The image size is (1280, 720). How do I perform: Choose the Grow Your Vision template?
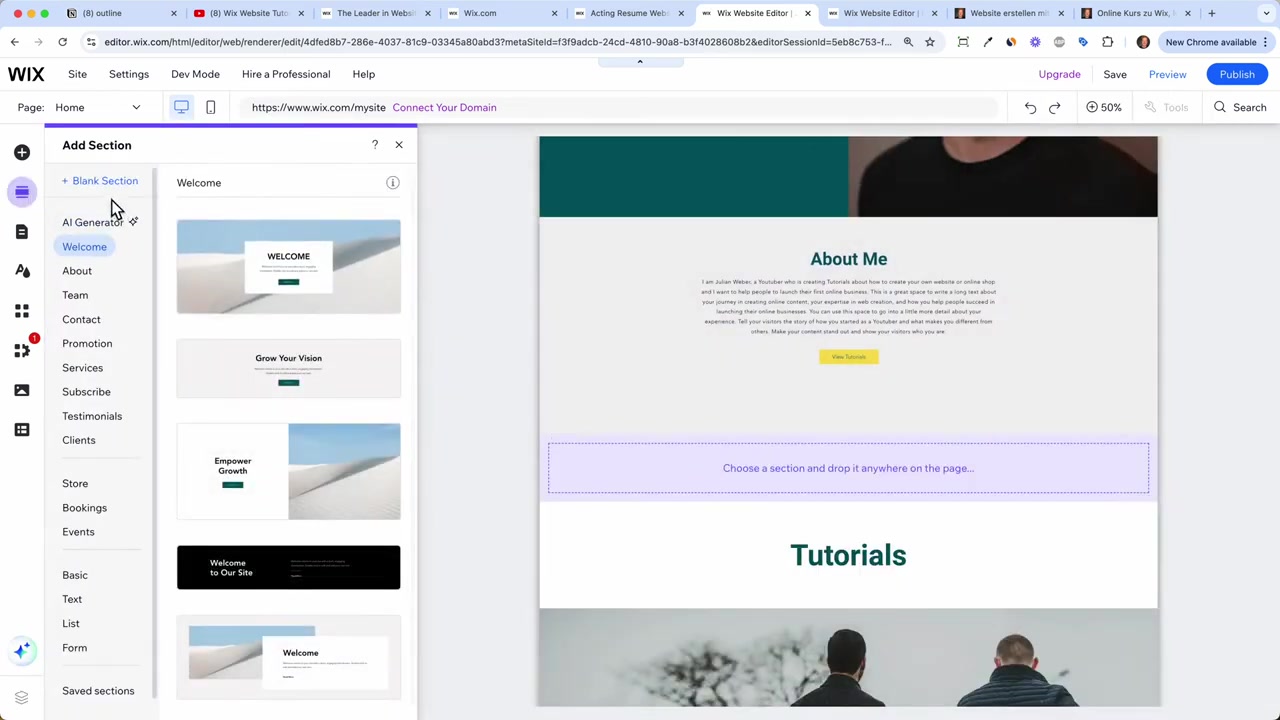click(x=288, y=368)
